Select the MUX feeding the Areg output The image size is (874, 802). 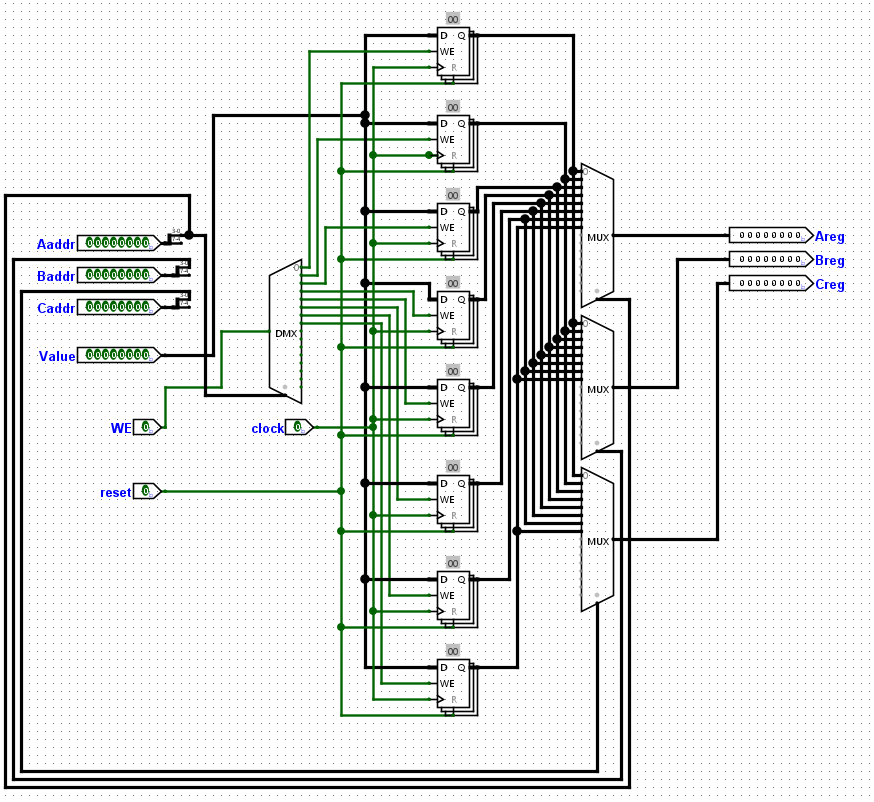coord(597,236)
